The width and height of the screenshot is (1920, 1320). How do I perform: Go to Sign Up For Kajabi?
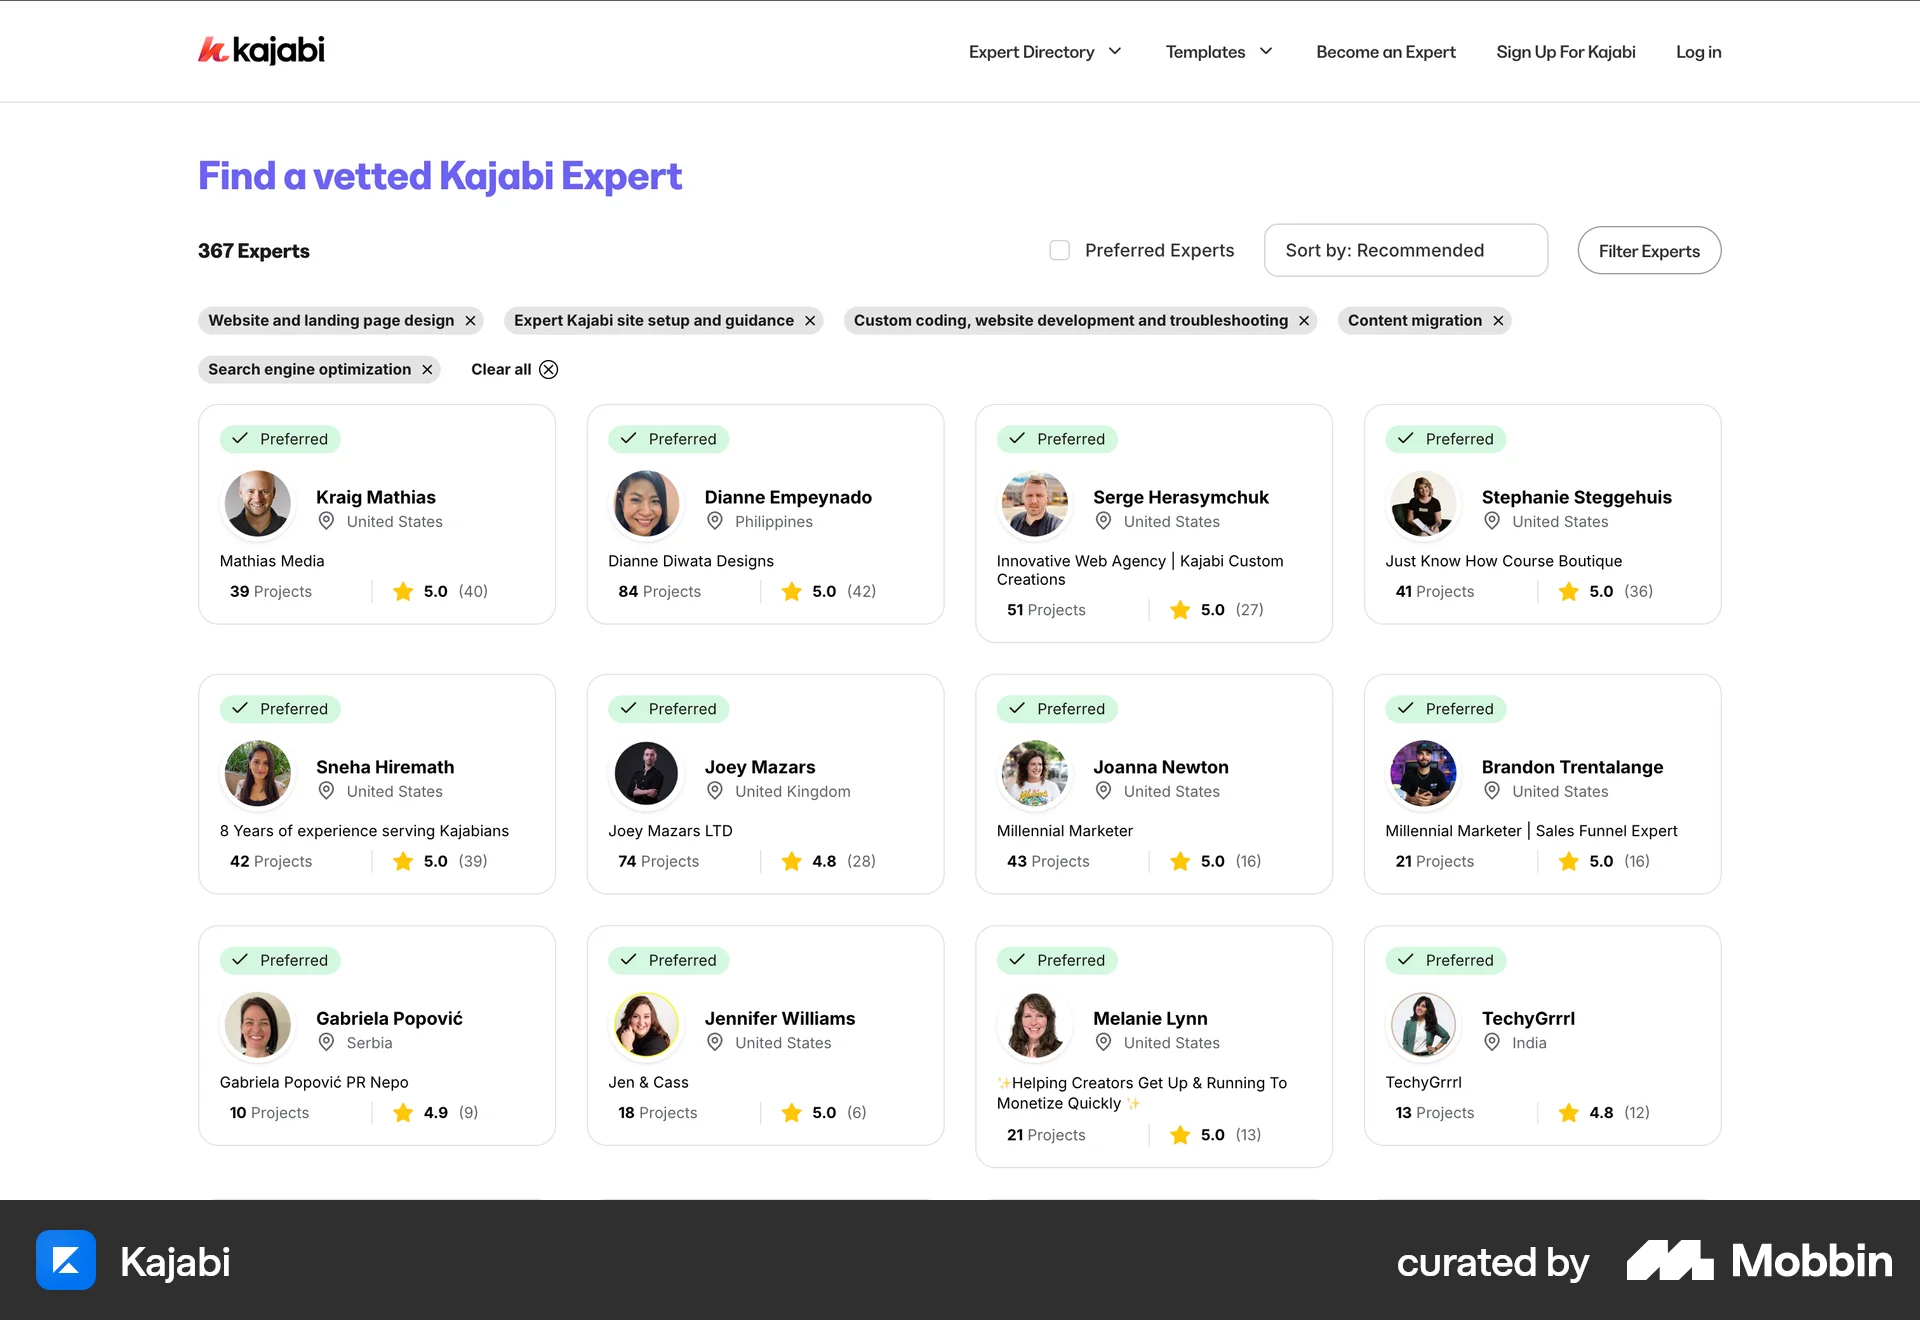point(1565,52)
